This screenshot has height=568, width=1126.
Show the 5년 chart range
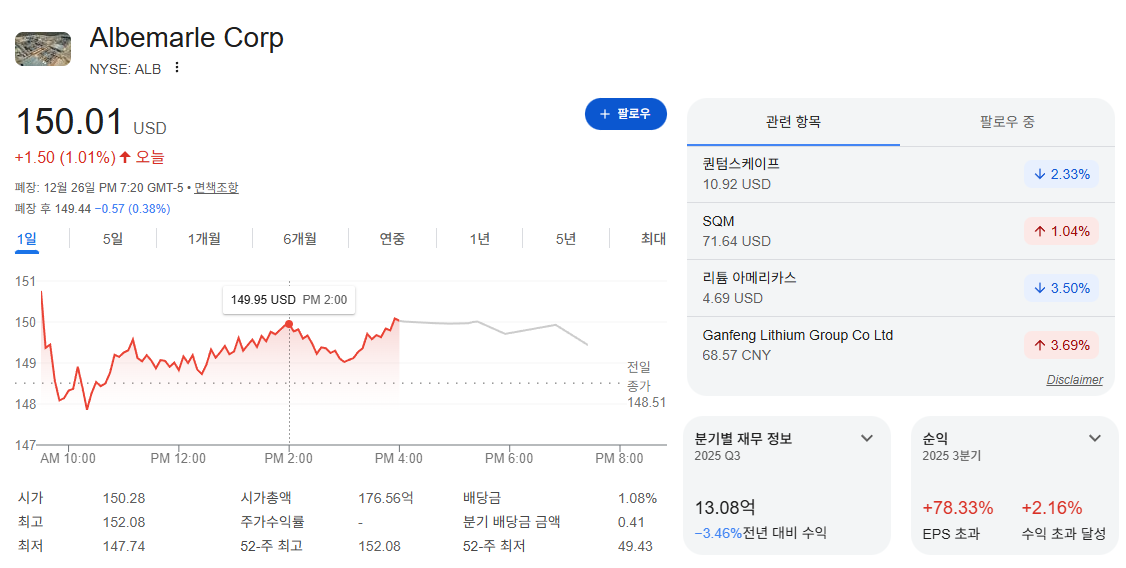pos(566,239)
